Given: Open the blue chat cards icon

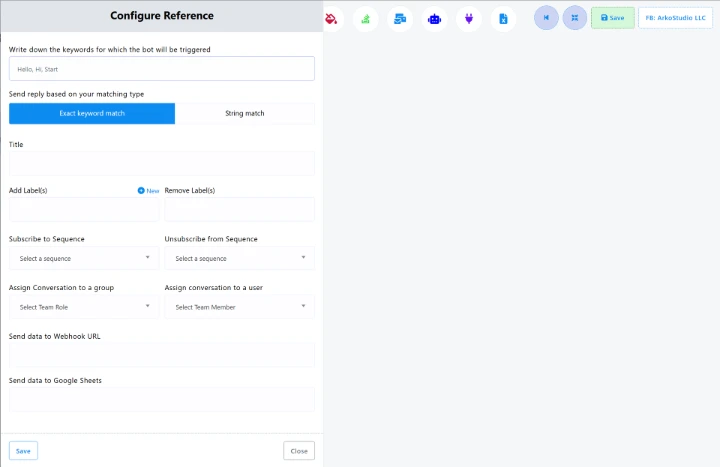Looking at the screenshot, I should pos(400,18).
